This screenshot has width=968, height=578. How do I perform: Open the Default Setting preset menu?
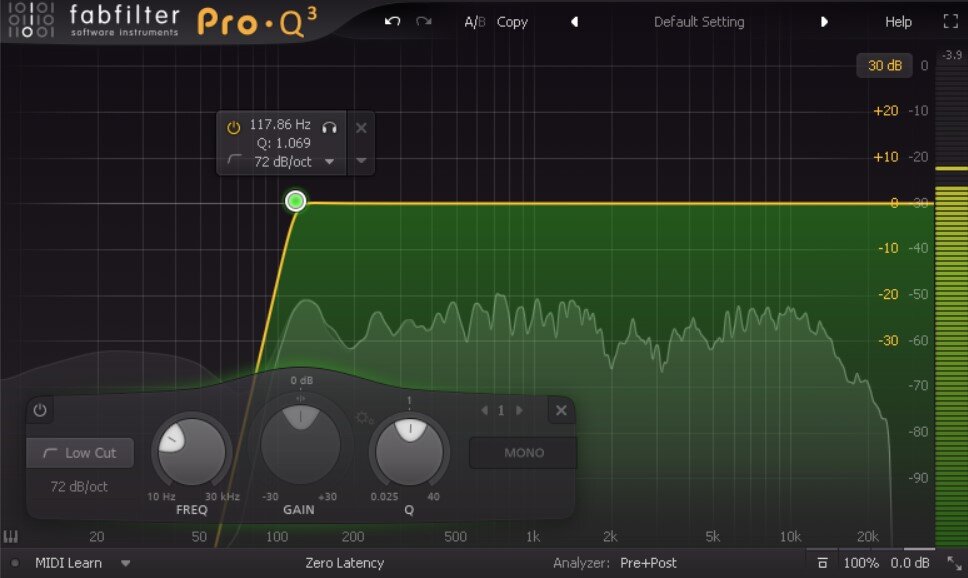click(699, 22)
